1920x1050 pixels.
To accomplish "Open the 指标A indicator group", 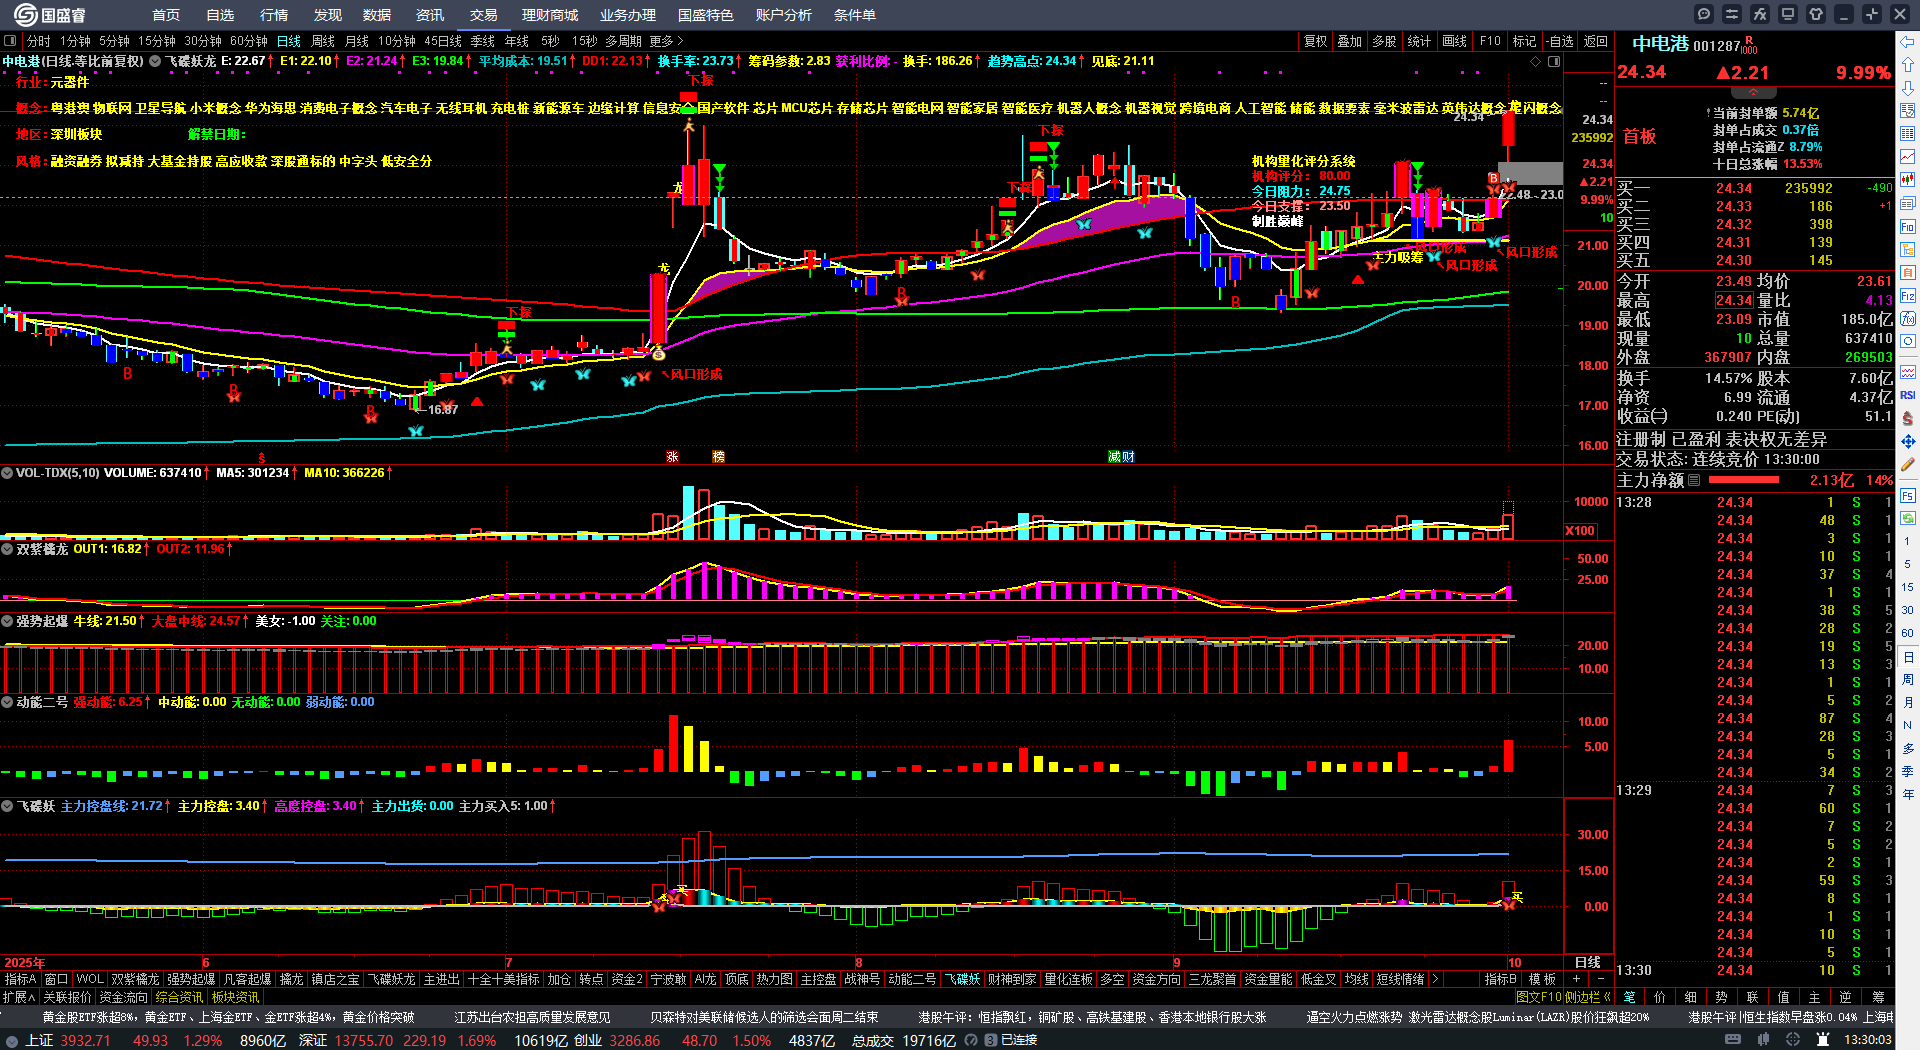I will pyautogui.click(x=20, y=979).
